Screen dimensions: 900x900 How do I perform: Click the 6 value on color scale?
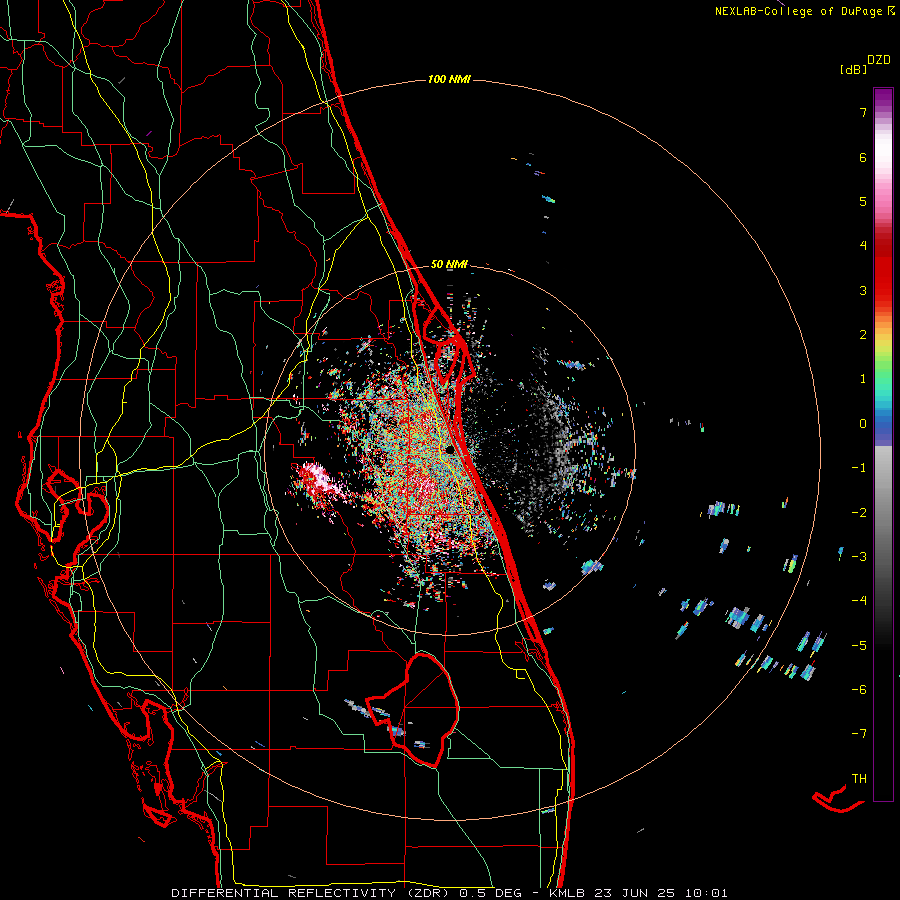pyautogui.click(x=863, y=157)
